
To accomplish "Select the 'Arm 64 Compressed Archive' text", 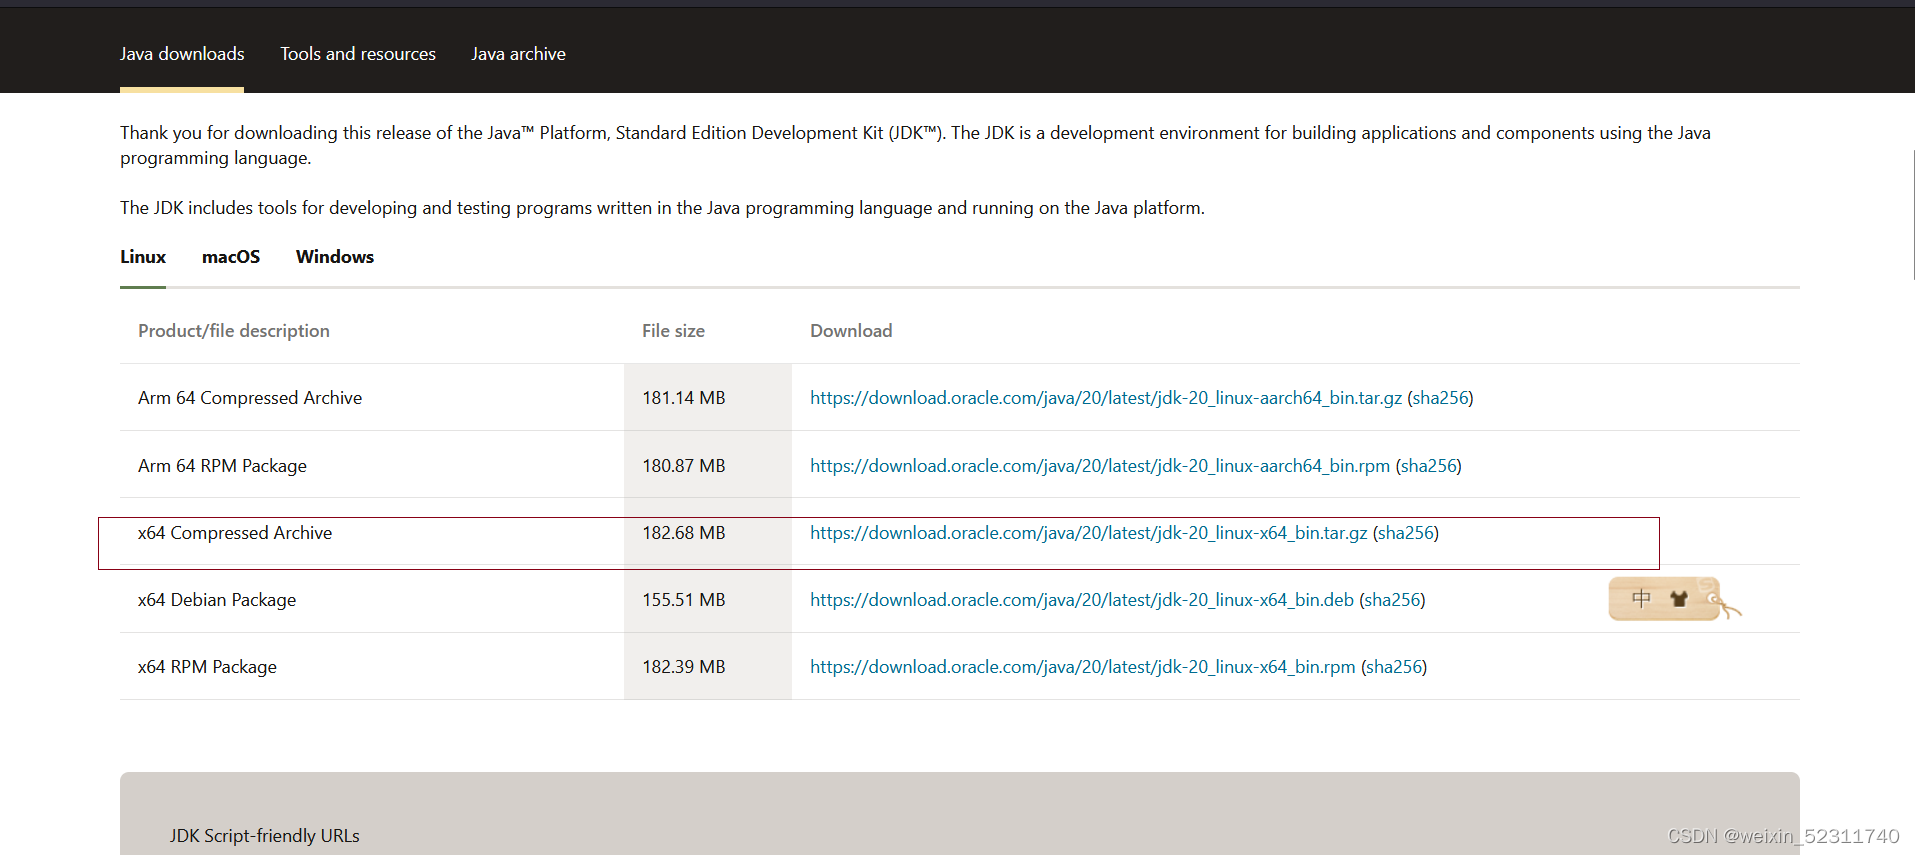I will pos(250,398).
